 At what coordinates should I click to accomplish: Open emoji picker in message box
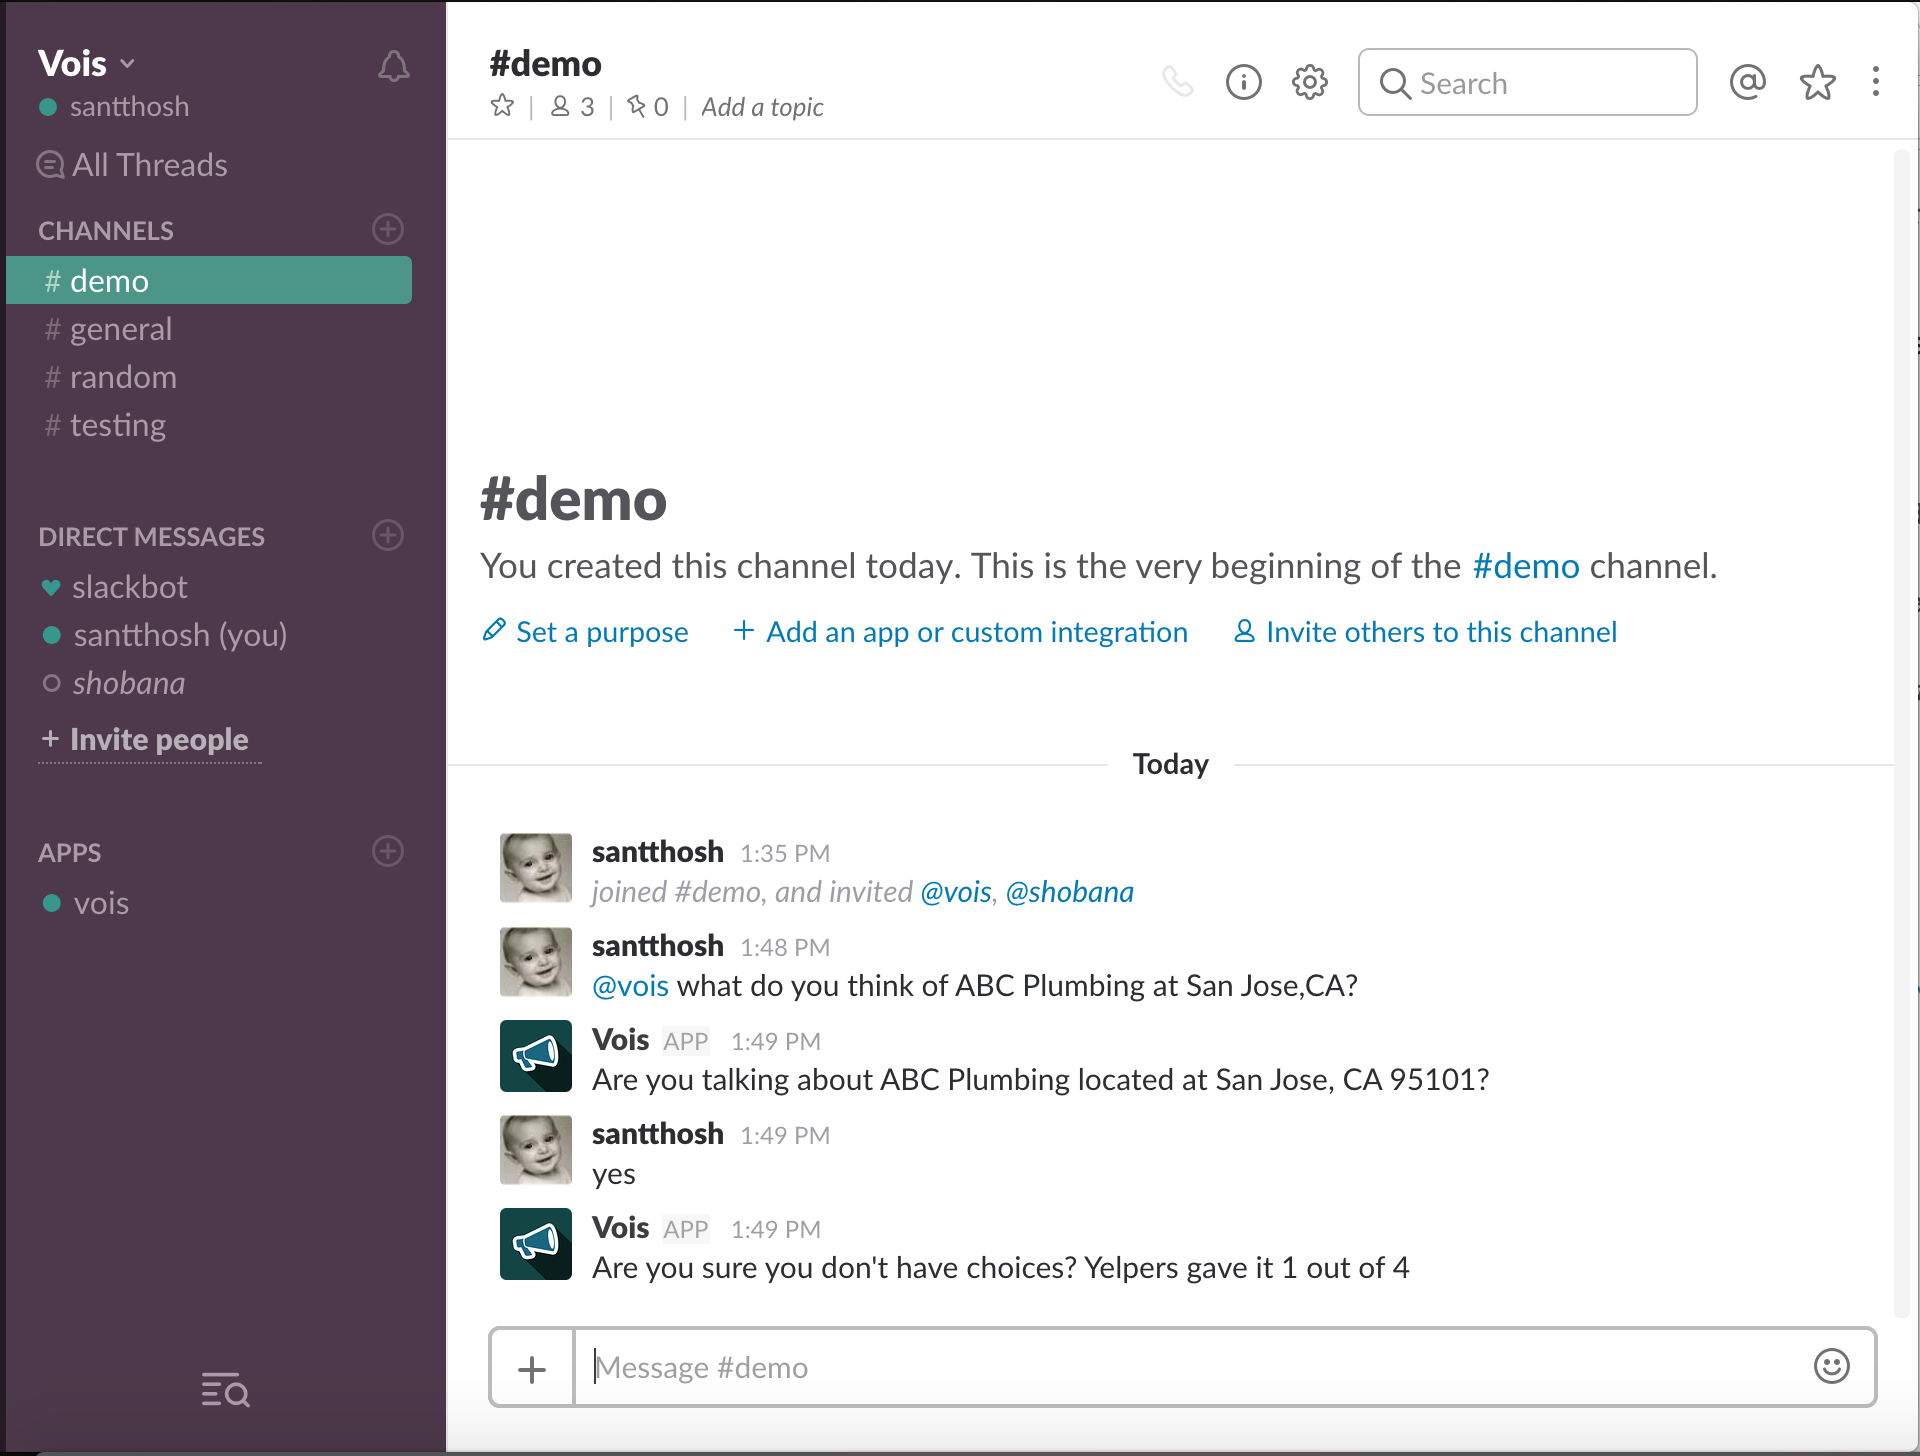(x=1831, y=1366)
